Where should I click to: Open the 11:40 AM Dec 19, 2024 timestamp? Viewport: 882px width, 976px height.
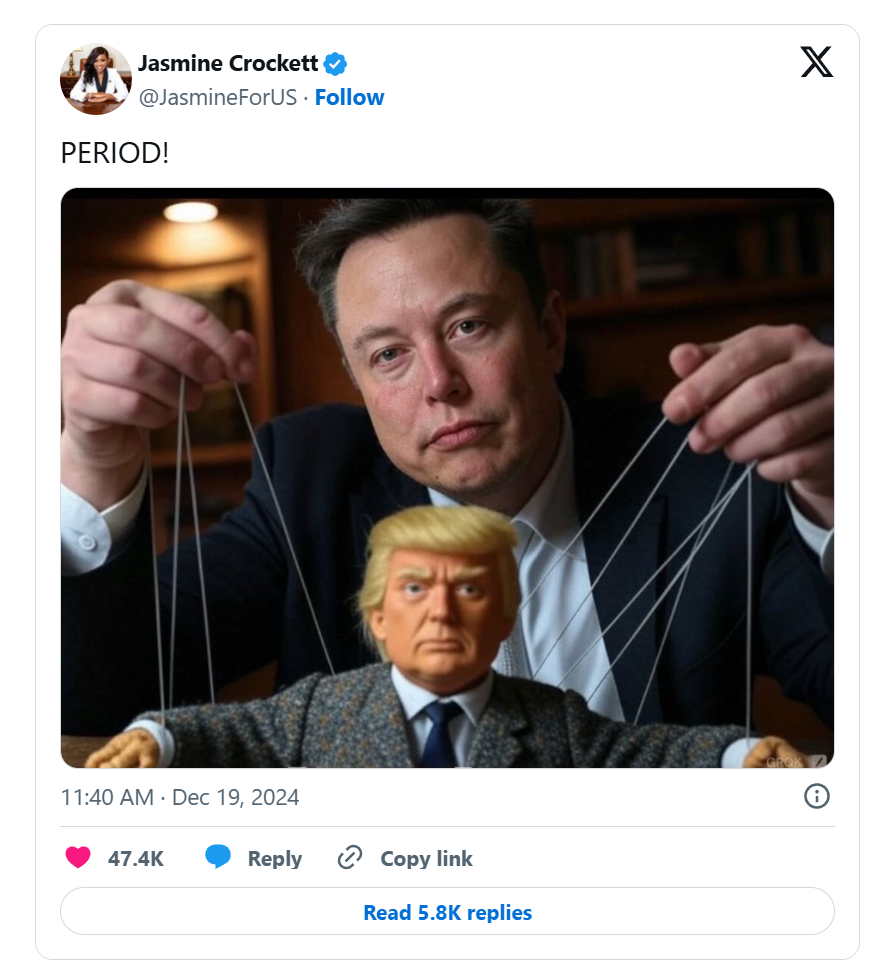180,797
